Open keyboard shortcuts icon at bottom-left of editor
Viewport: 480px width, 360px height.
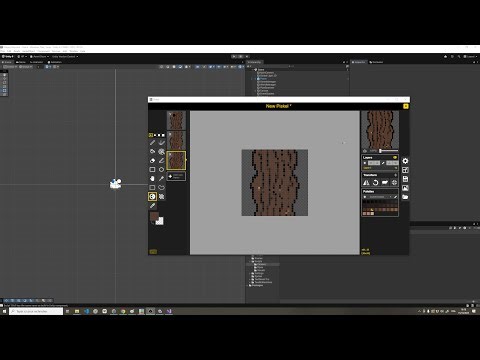(153, 252)
